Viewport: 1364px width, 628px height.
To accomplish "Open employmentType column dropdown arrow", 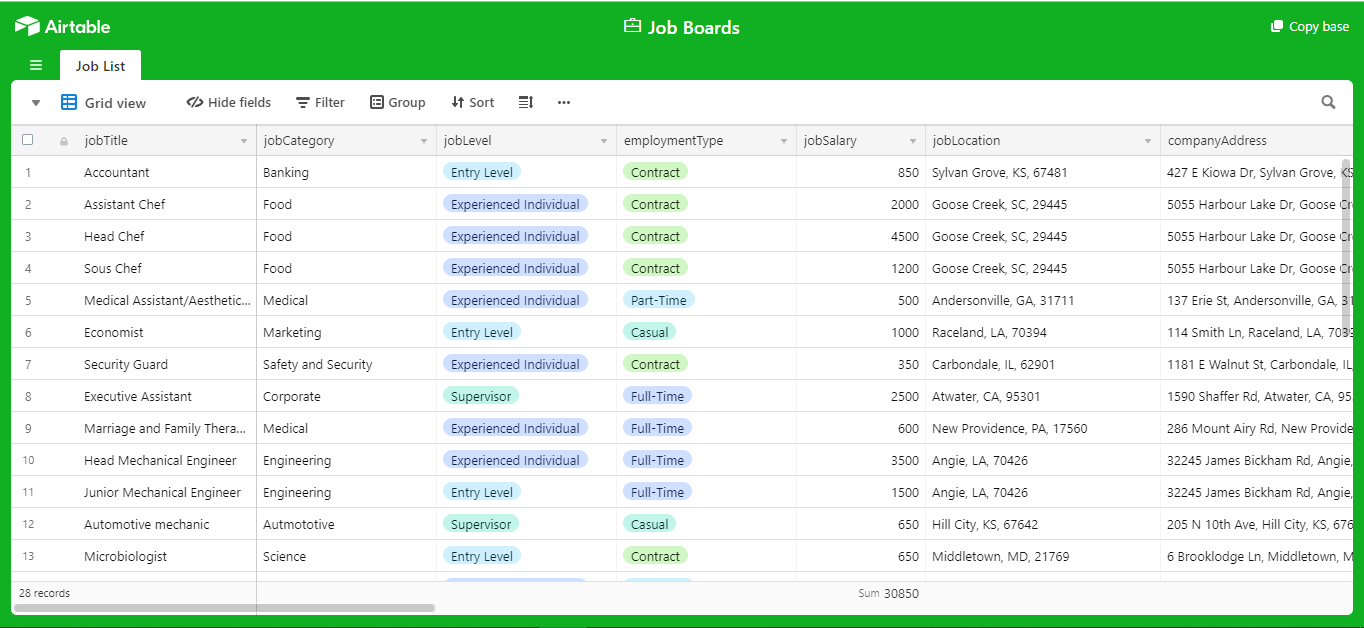I will [x=784, y=141].
